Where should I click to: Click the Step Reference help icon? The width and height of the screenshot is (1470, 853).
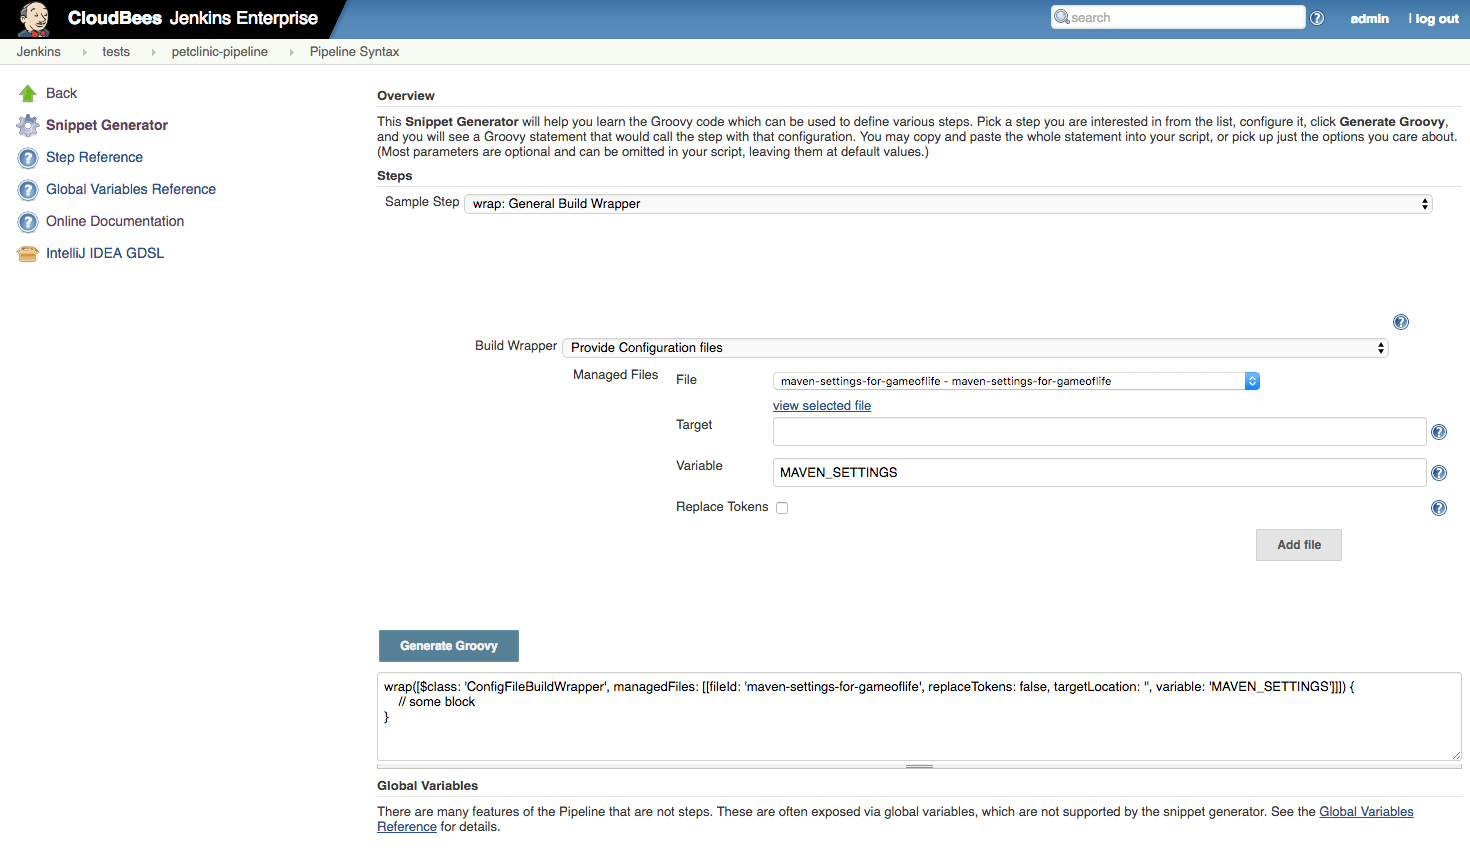(27, 157)
